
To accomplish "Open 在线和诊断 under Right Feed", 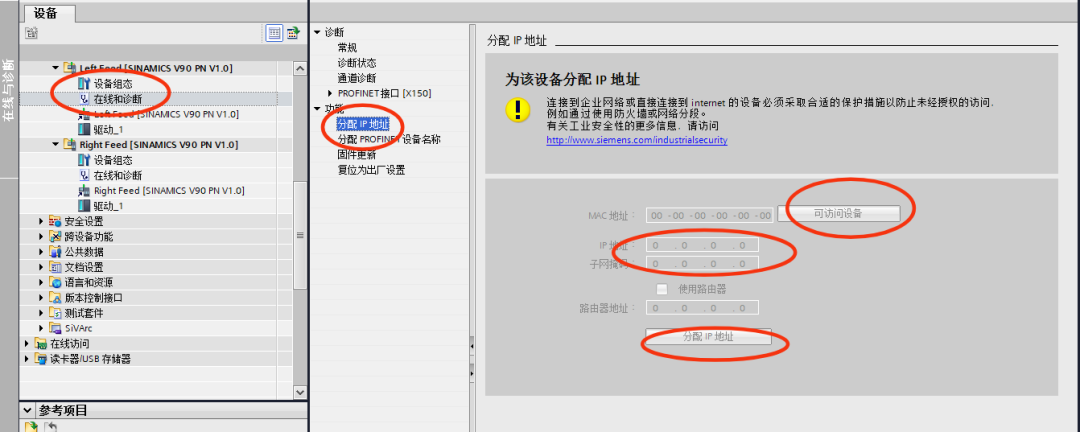I will point(118,175).
